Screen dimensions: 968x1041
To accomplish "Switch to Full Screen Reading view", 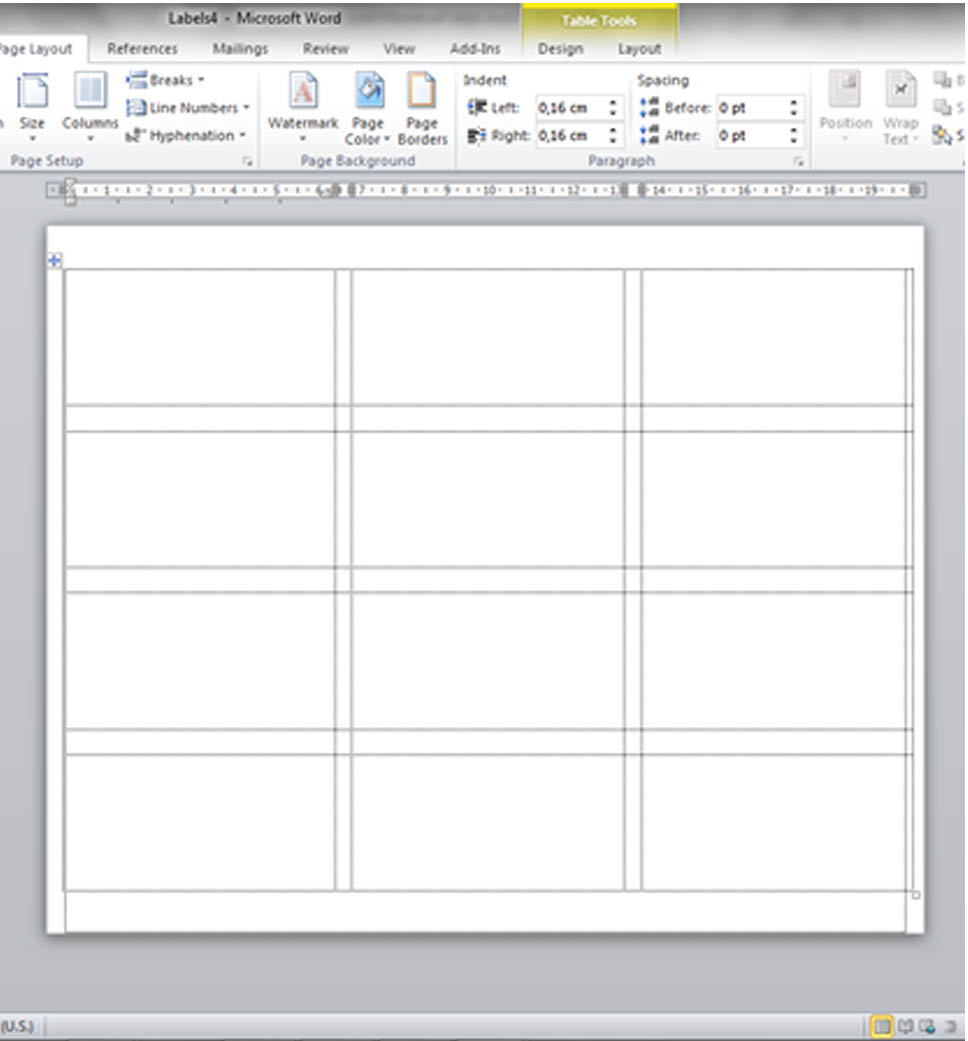I will point(906,1026).
